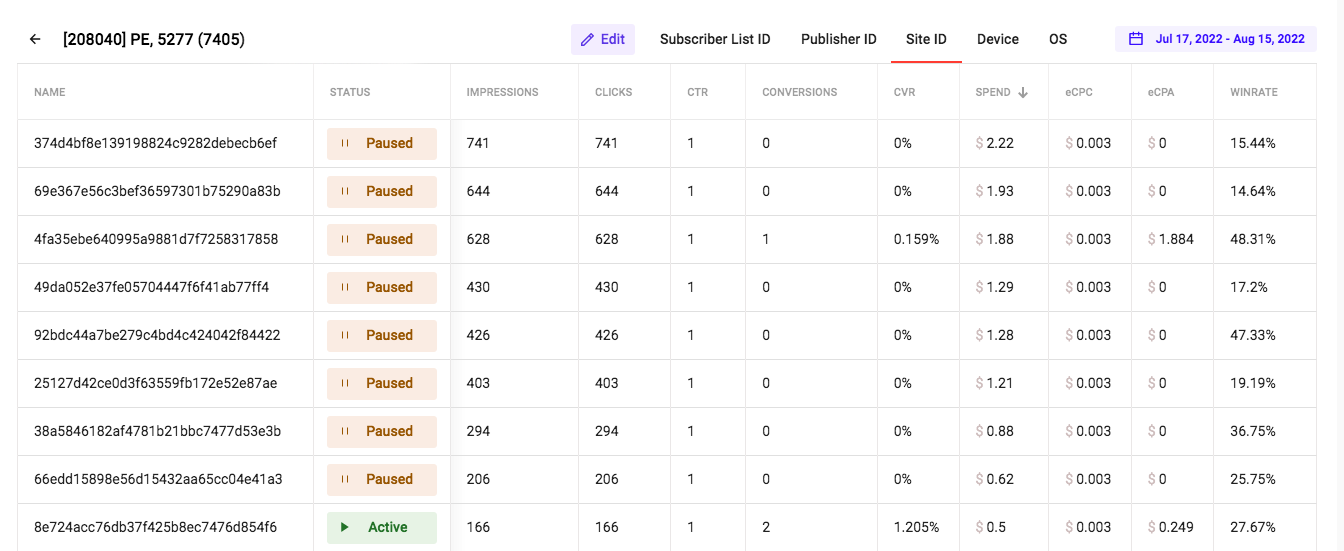Viewport: 1344px width, 551px height.
Task: Click the CVR value 1.205%
Action: point(917,527)
